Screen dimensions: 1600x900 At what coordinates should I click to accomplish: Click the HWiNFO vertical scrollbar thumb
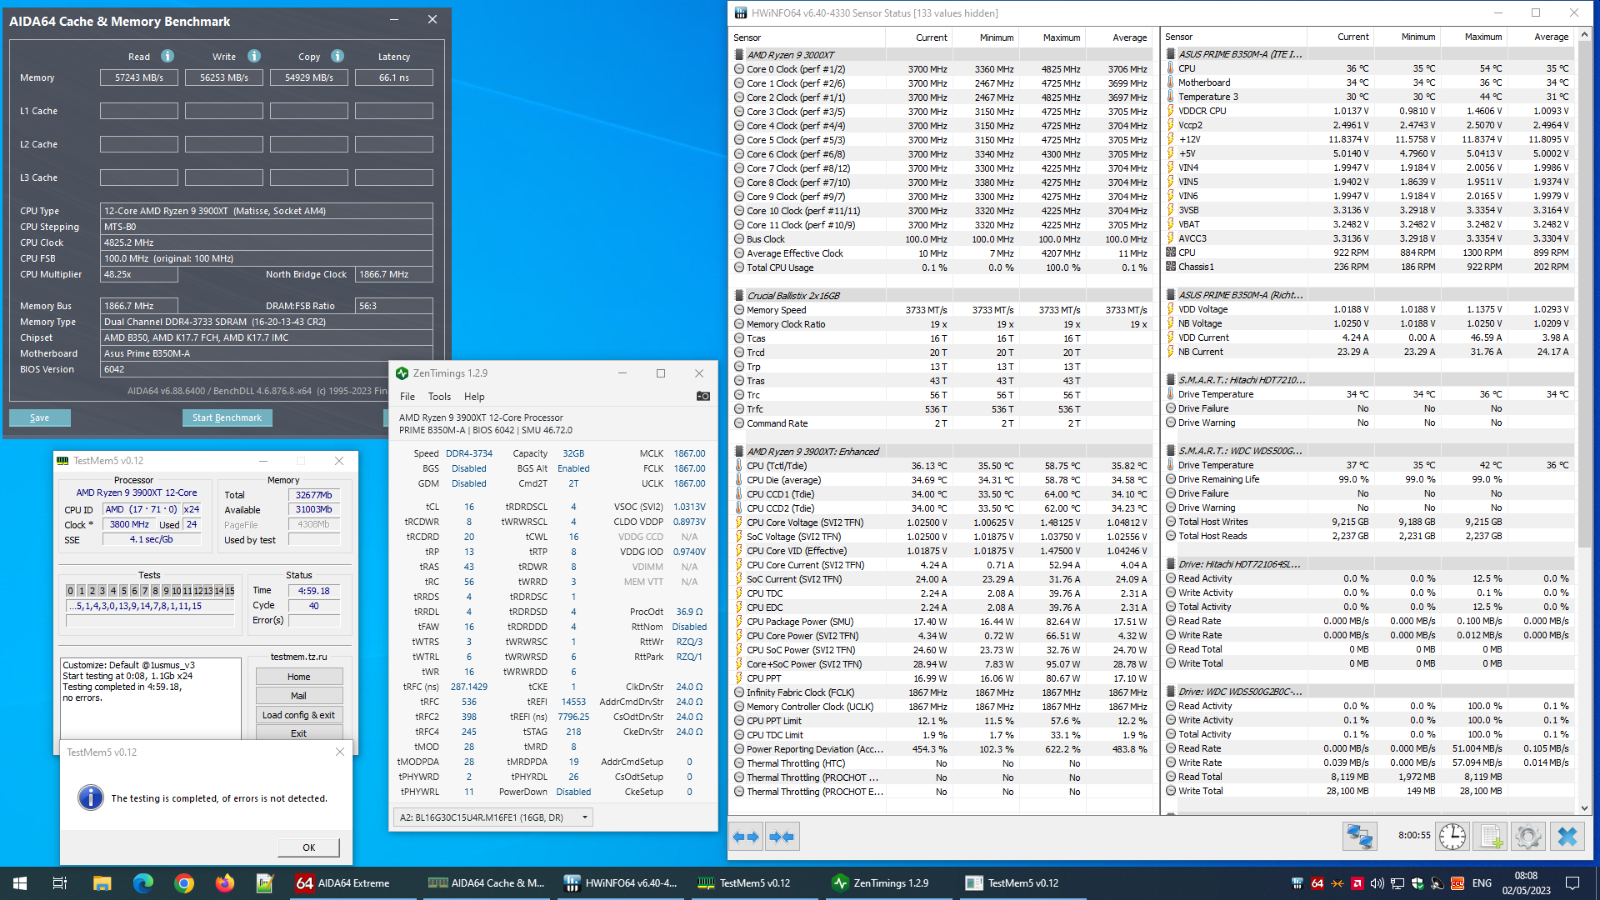click(1585, 295)
